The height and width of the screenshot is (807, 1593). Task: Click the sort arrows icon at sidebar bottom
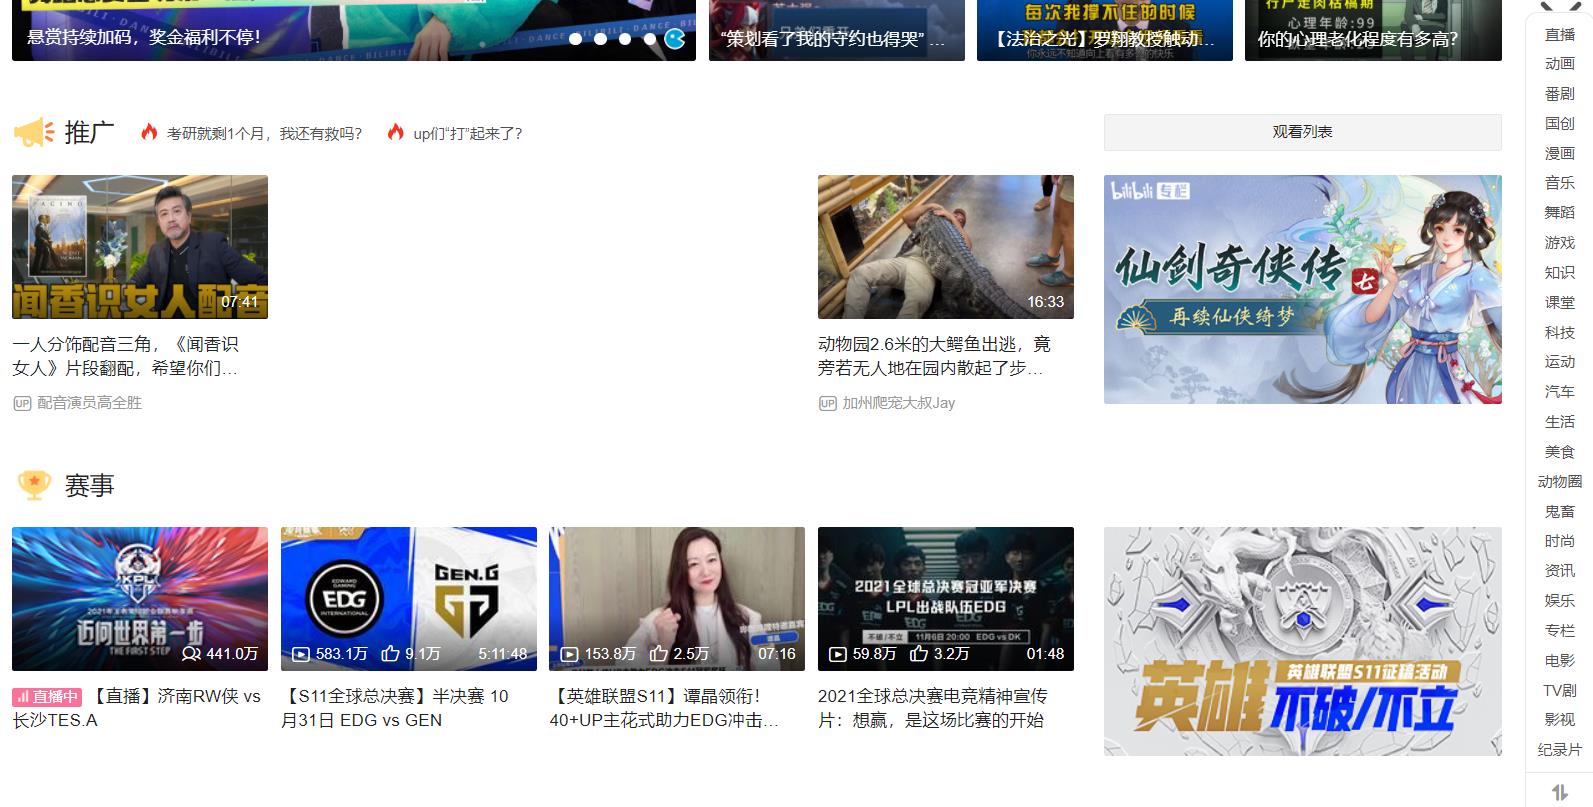tap(1559, 793)
